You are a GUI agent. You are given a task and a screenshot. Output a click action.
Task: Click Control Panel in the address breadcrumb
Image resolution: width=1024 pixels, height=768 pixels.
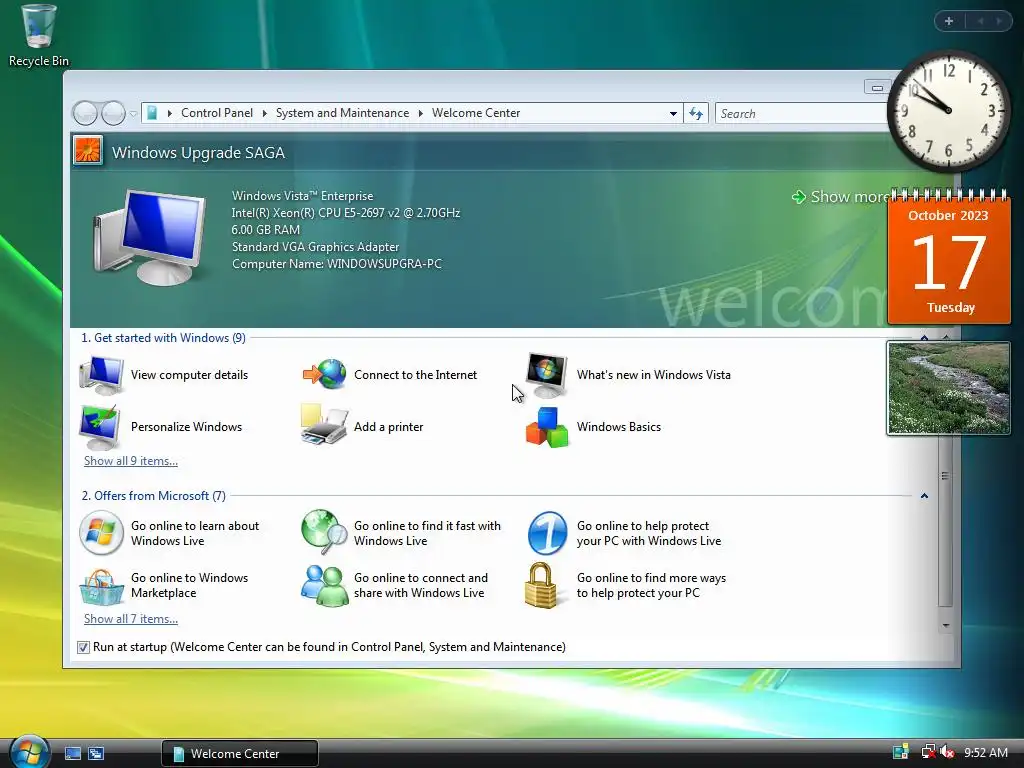coord(217,113)
